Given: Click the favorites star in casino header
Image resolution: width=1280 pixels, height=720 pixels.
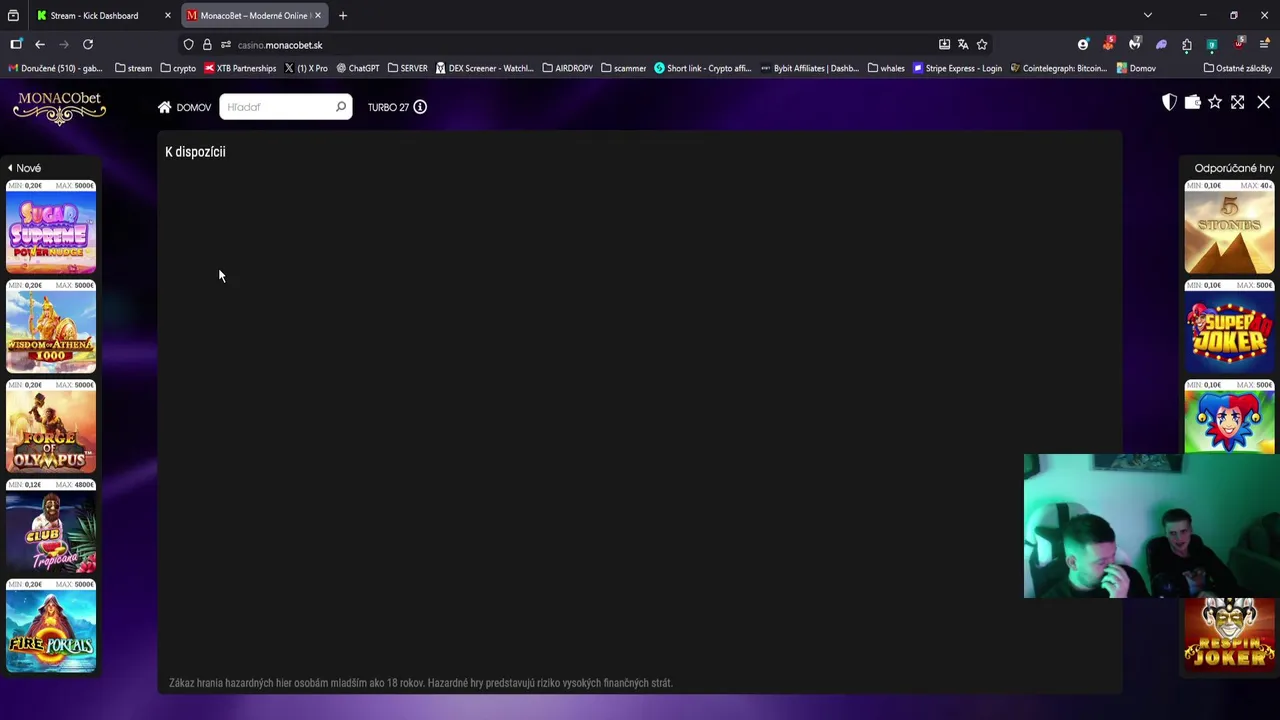Looking at the screenshot, I should 1215,102.
